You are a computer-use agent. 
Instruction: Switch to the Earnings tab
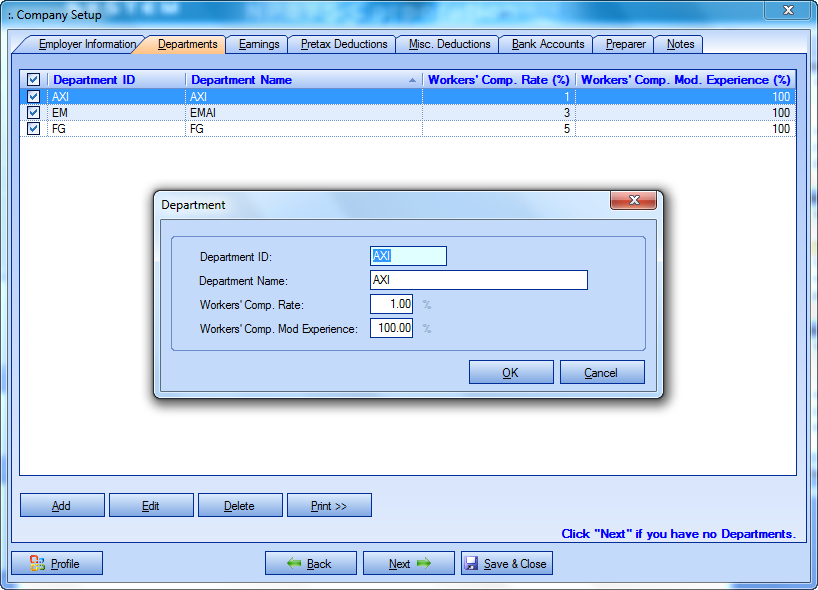pos(258,45)
